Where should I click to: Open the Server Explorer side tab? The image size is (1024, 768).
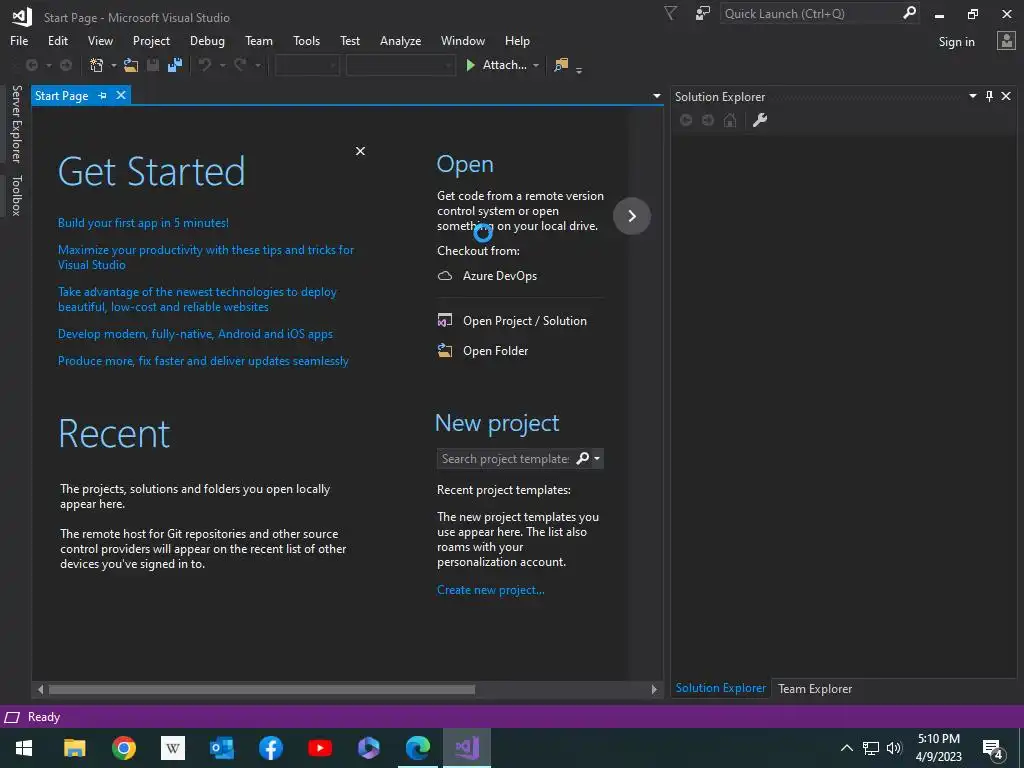click(16, 123)
